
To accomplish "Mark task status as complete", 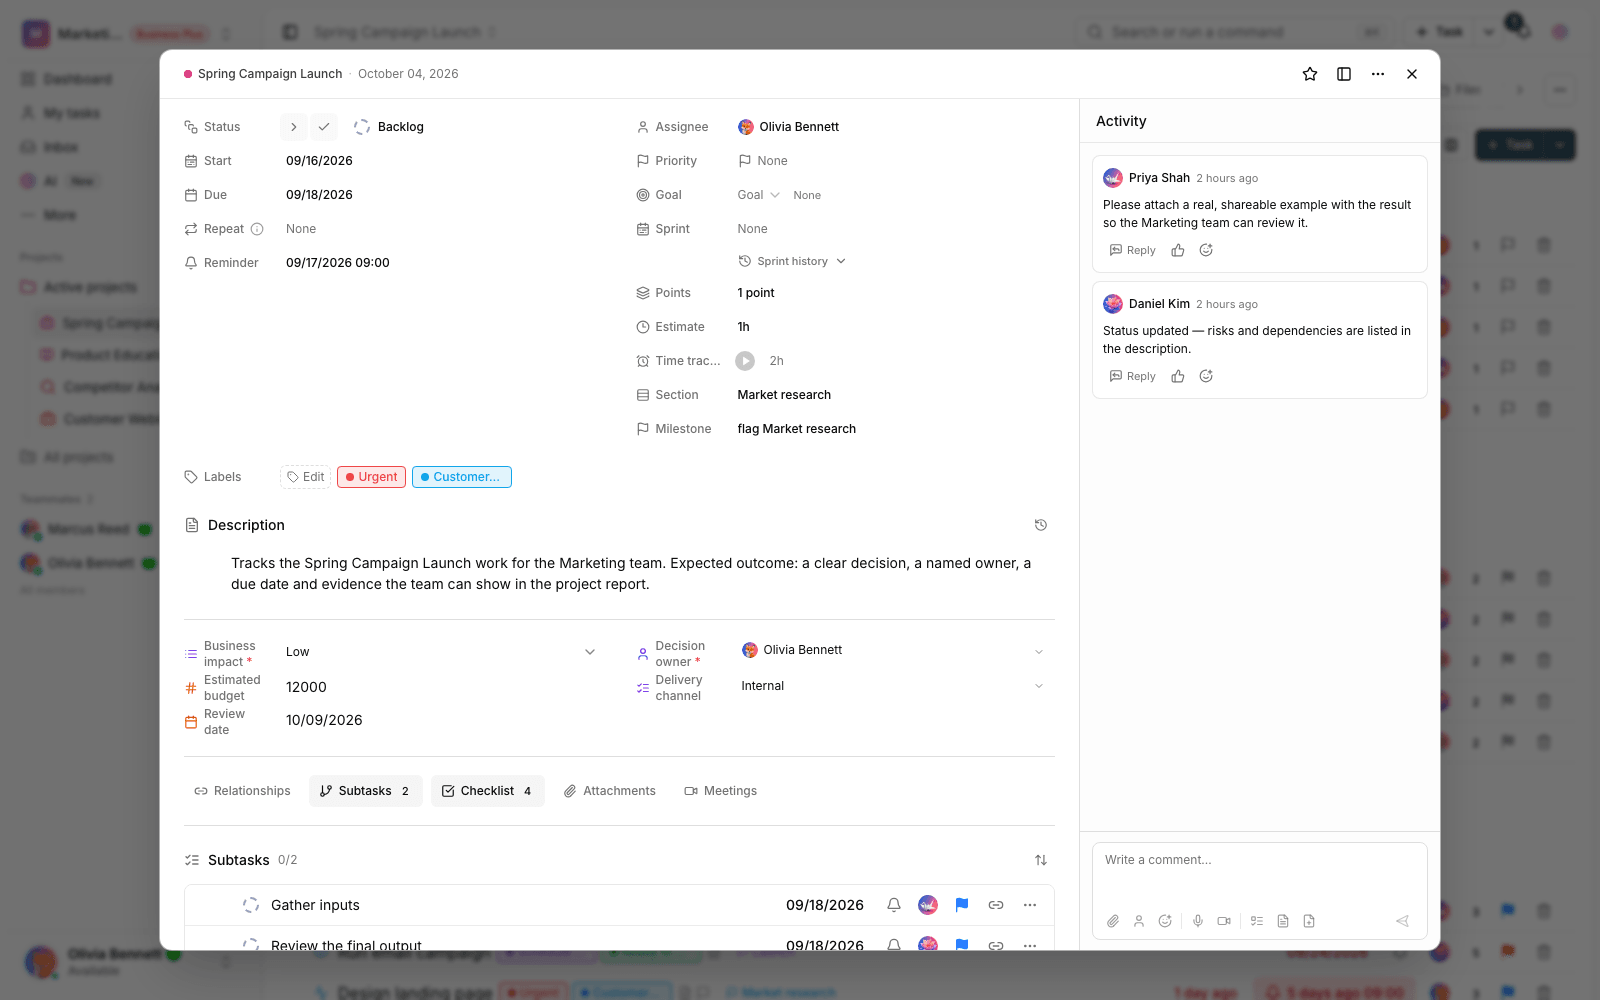I will click(324, 127).
